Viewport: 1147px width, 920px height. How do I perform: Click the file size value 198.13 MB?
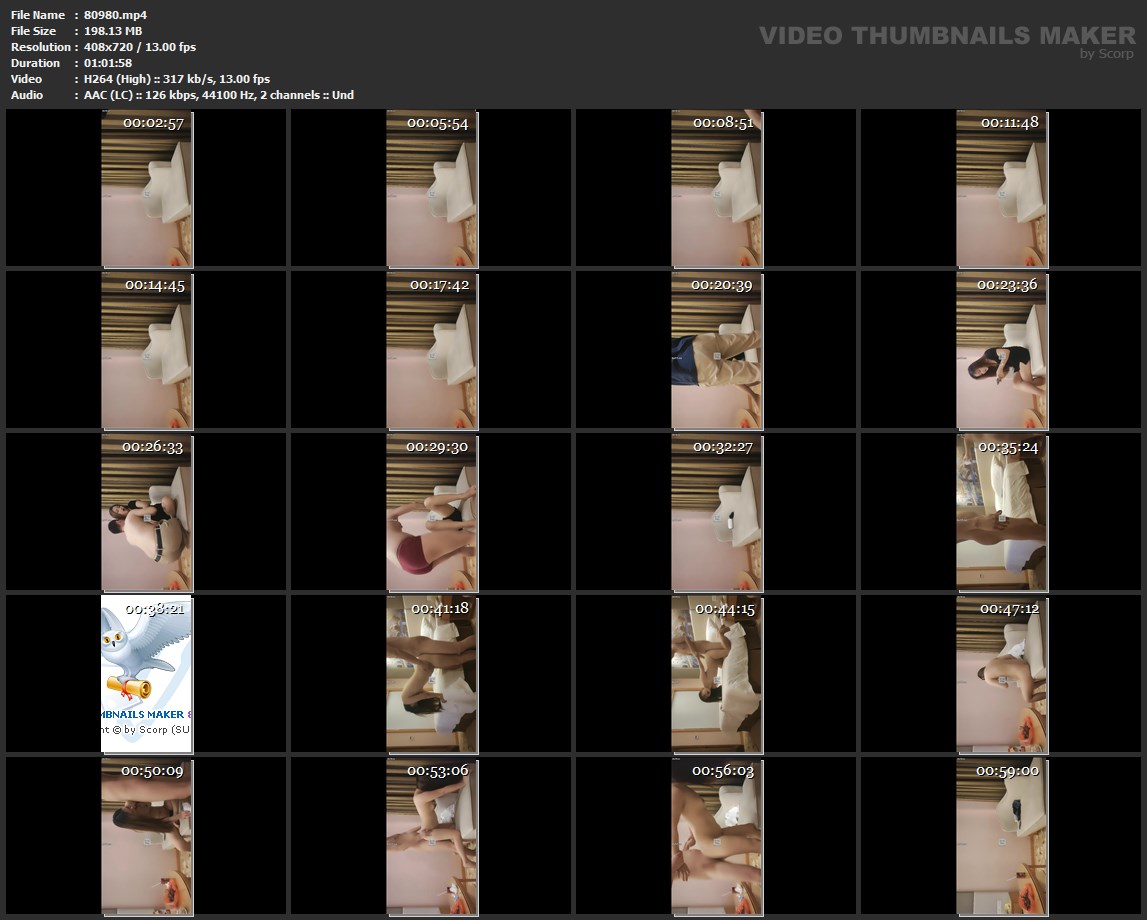pyautogui.click(x=113, y=31)
